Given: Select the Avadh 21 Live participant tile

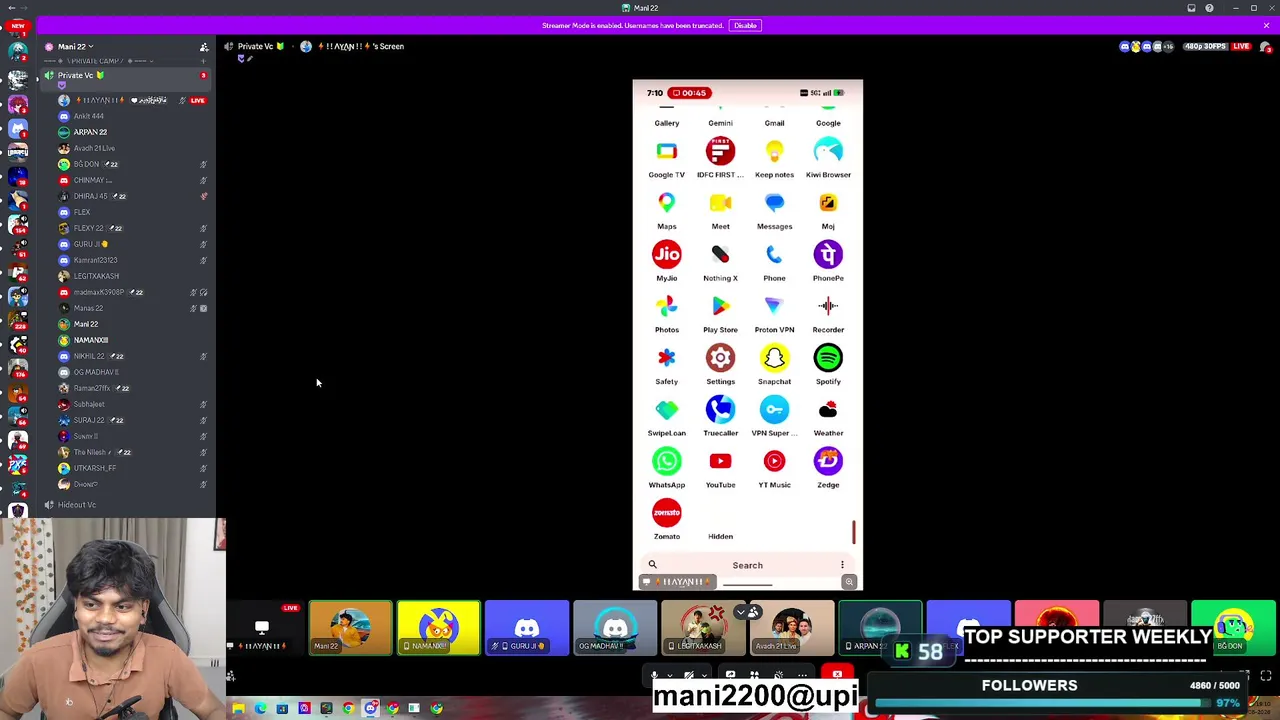Looking at the screenshot, I should pos(790,627).
